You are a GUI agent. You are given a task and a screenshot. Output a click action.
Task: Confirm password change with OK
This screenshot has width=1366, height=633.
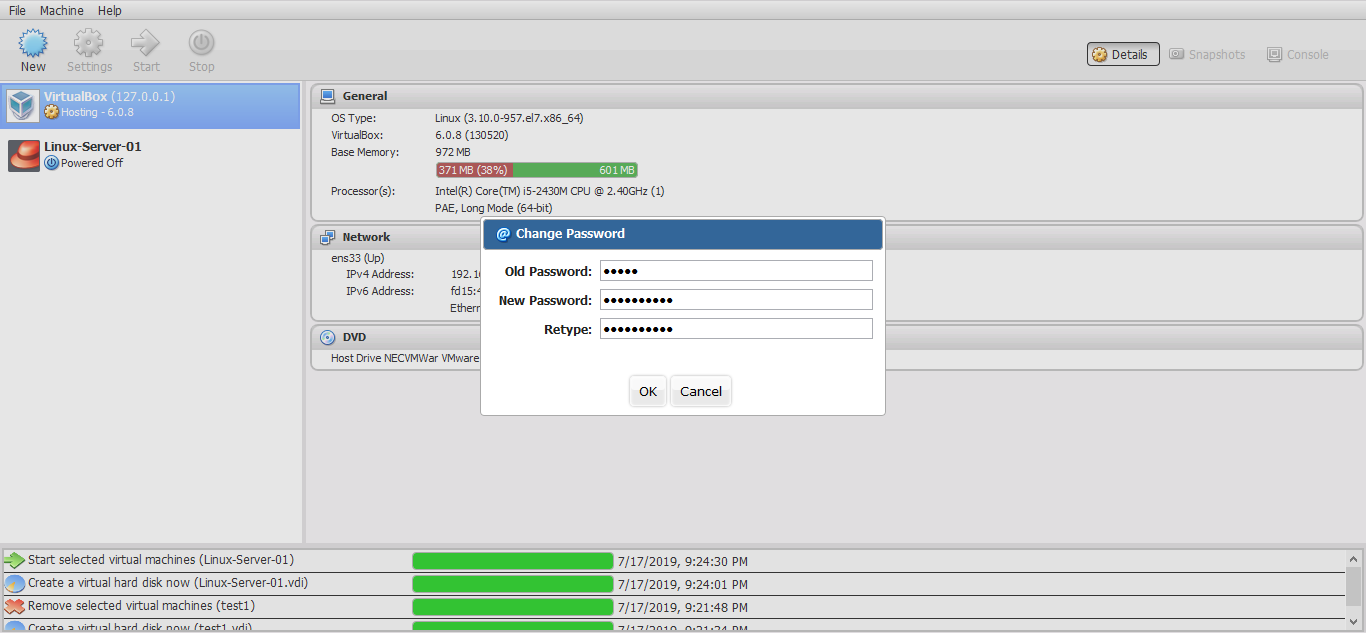click(648, 391)
